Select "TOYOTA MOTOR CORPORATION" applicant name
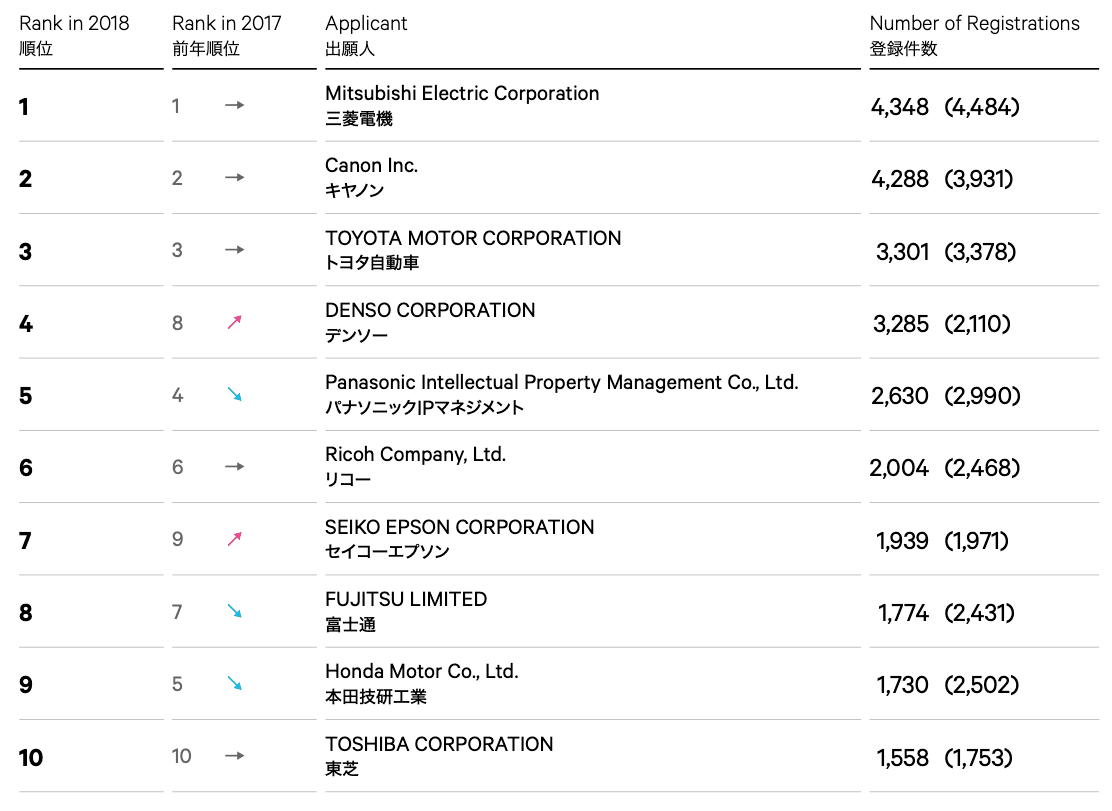This screenshot has width=1112, height=811. pyautogui.click(x=473, y=238)
